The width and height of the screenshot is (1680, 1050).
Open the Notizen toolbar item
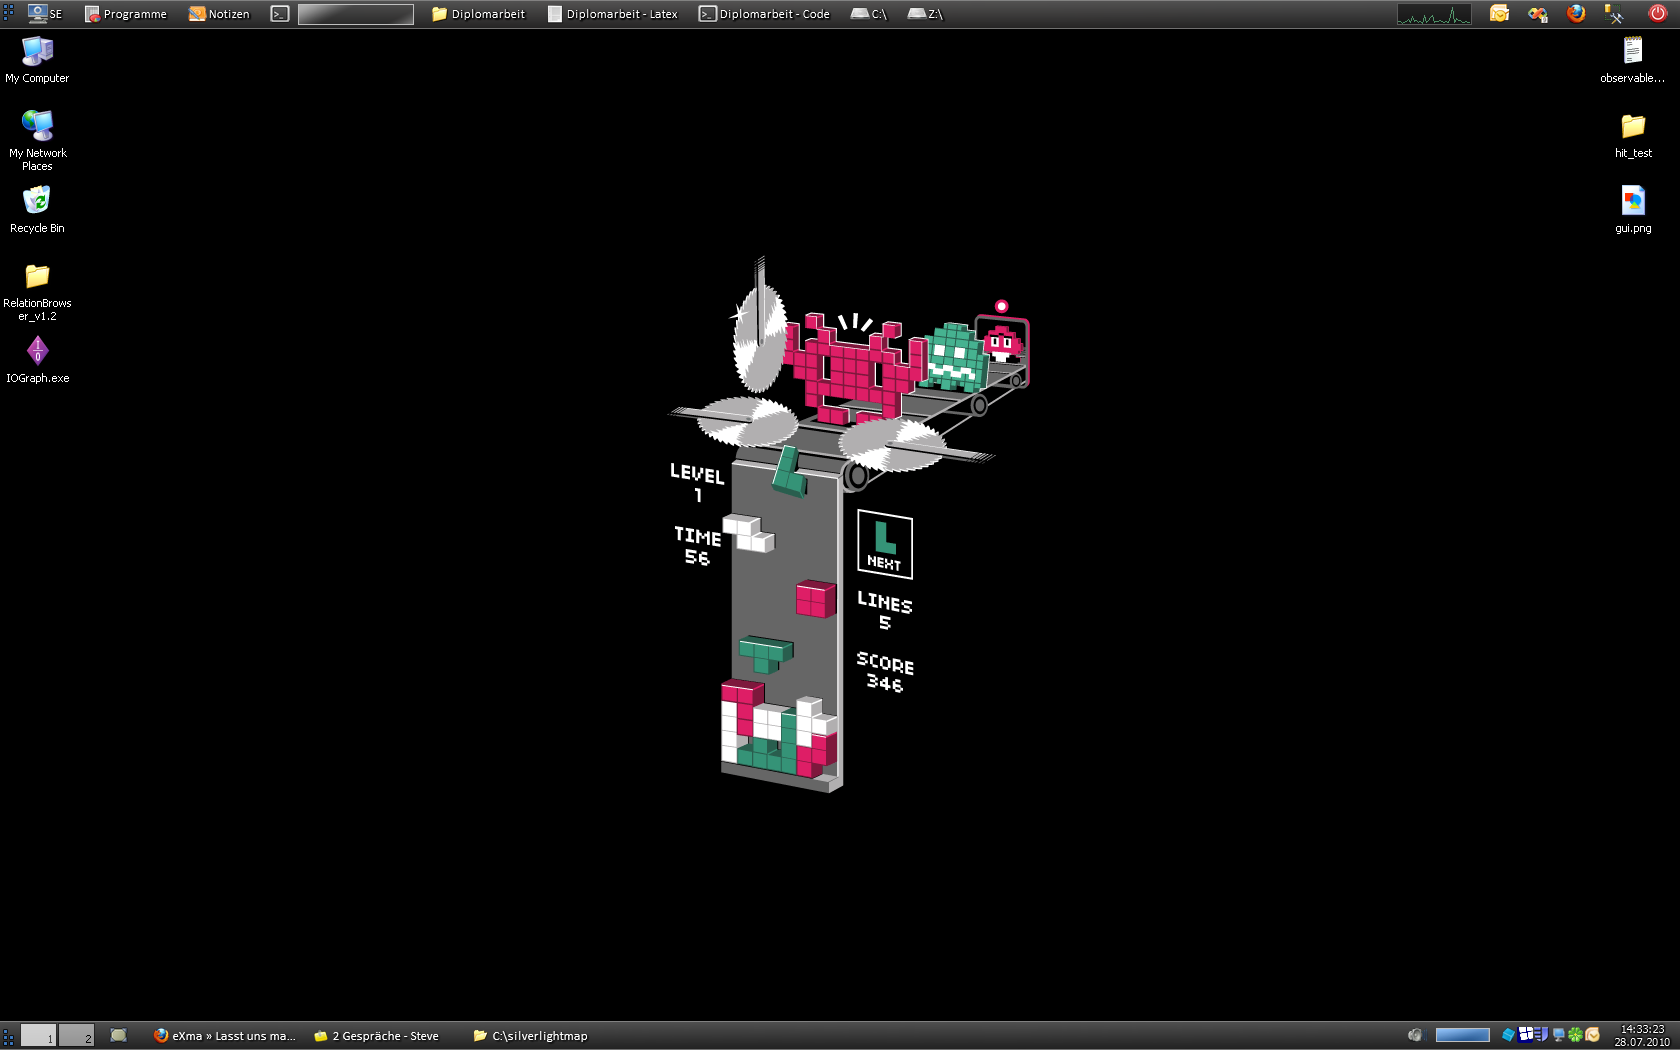pyautogui.click(x=219, y=14)
